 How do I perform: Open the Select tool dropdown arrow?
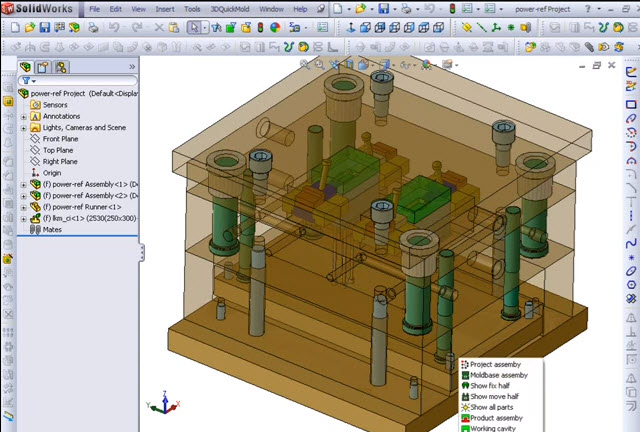(x=205, y=28)
